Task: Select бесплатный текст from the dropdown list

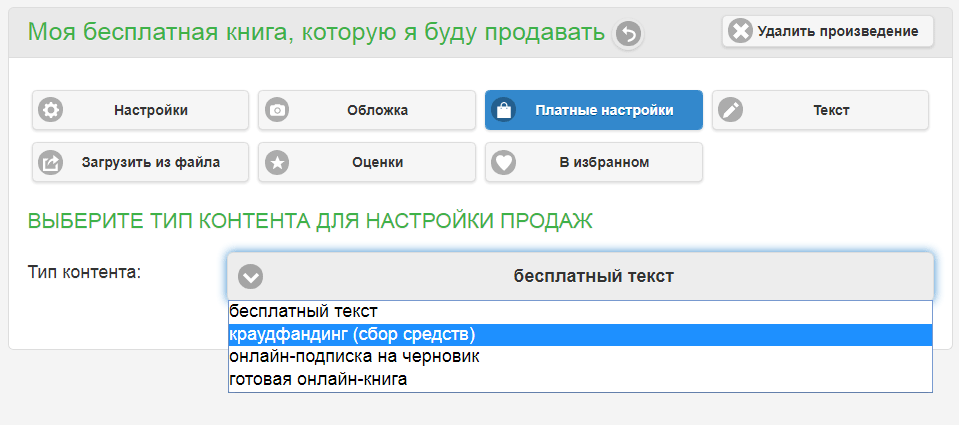Action: coord(303,311)
